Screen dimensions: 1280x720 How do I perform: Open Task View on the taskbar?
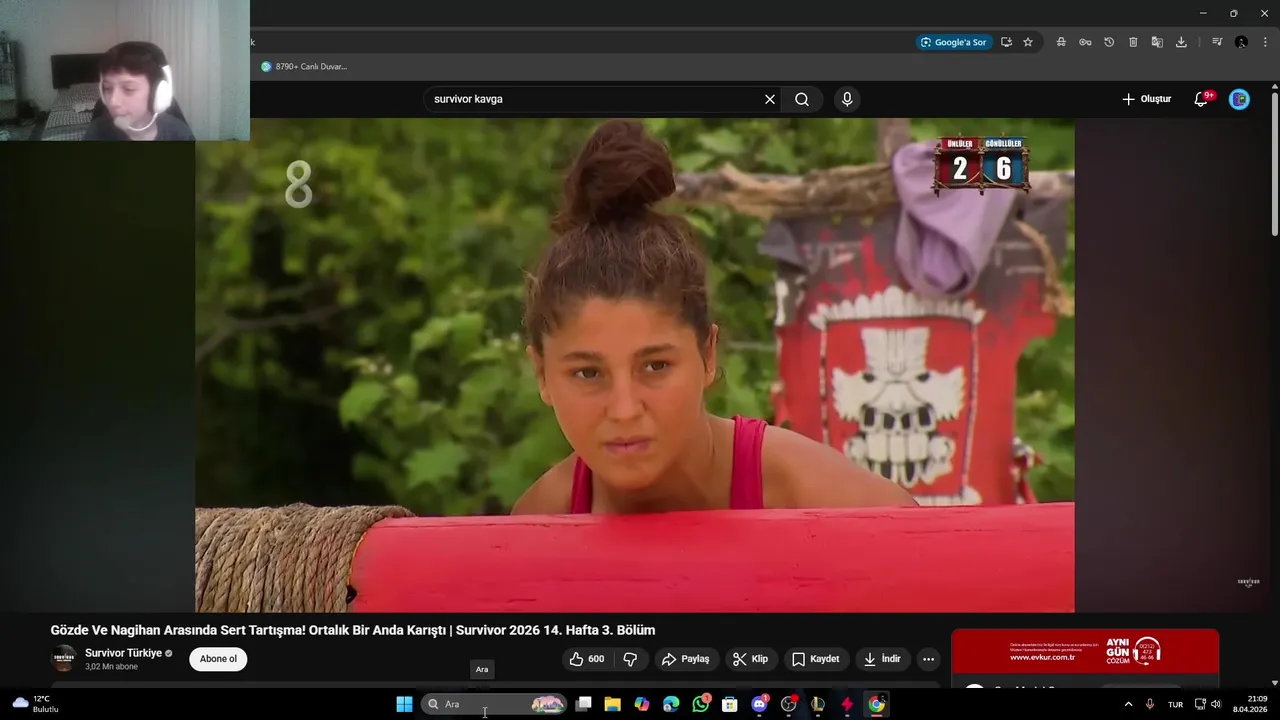584,704
